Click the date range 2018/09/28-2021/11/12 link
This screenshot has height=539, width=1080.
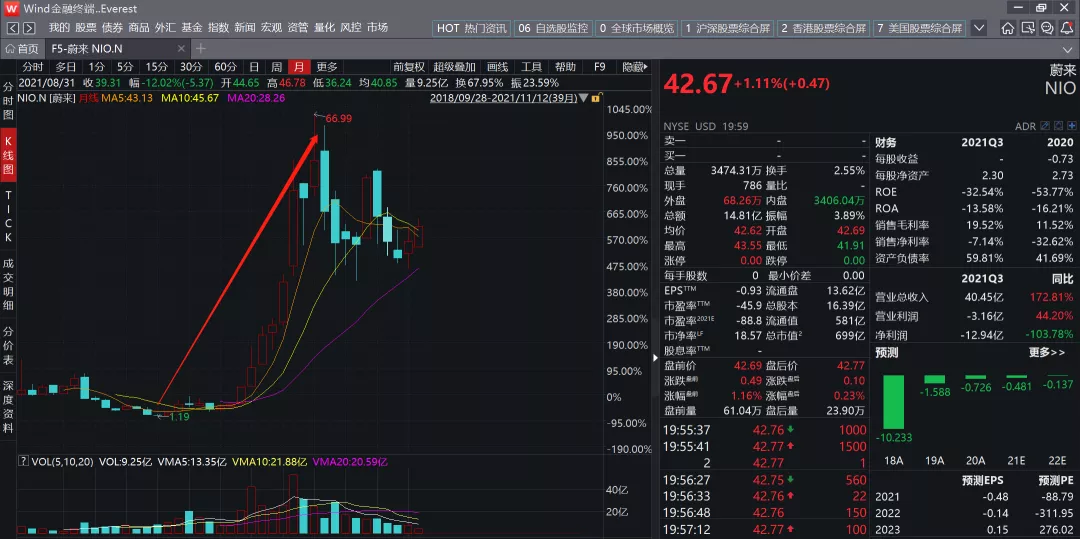click(x=503, y=98)
